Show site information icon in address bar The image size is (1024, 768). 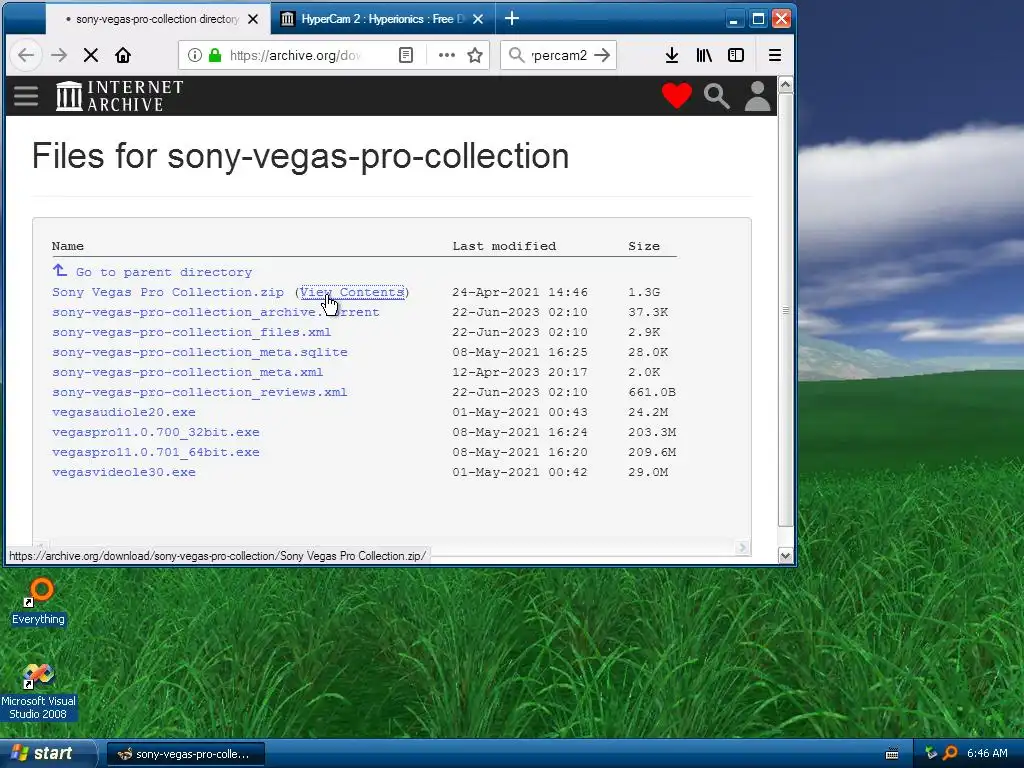pyautogui.click(x=195, y=56)
